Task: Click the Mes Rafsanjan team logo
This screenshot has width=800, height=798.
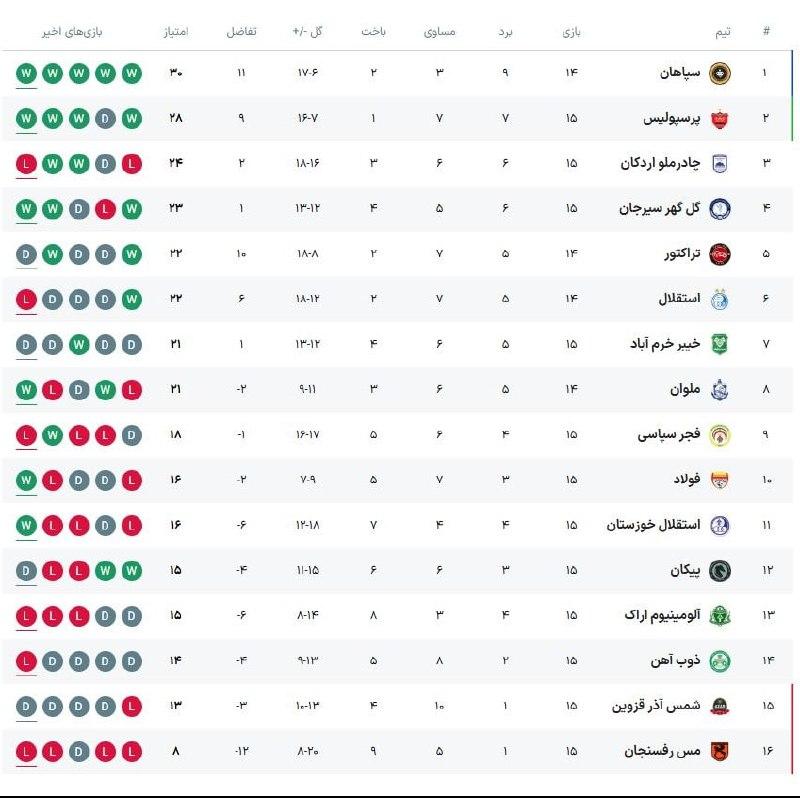Action: pyautogui.click(x=719, y=751)
